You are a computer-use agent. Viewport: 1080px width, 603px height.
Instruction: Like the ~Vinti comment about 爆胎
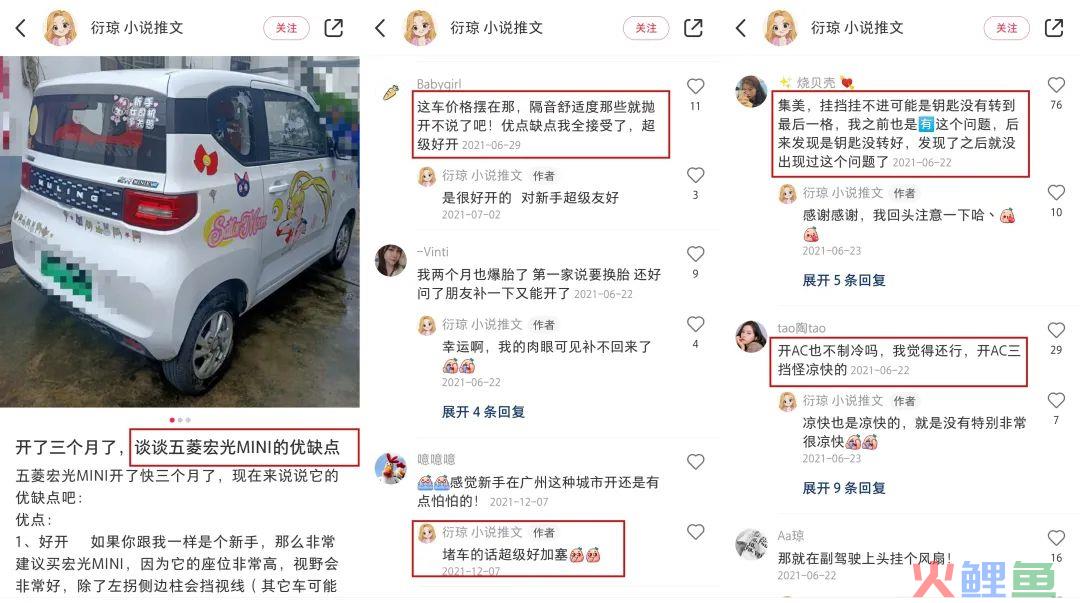[x=696, y=254]
